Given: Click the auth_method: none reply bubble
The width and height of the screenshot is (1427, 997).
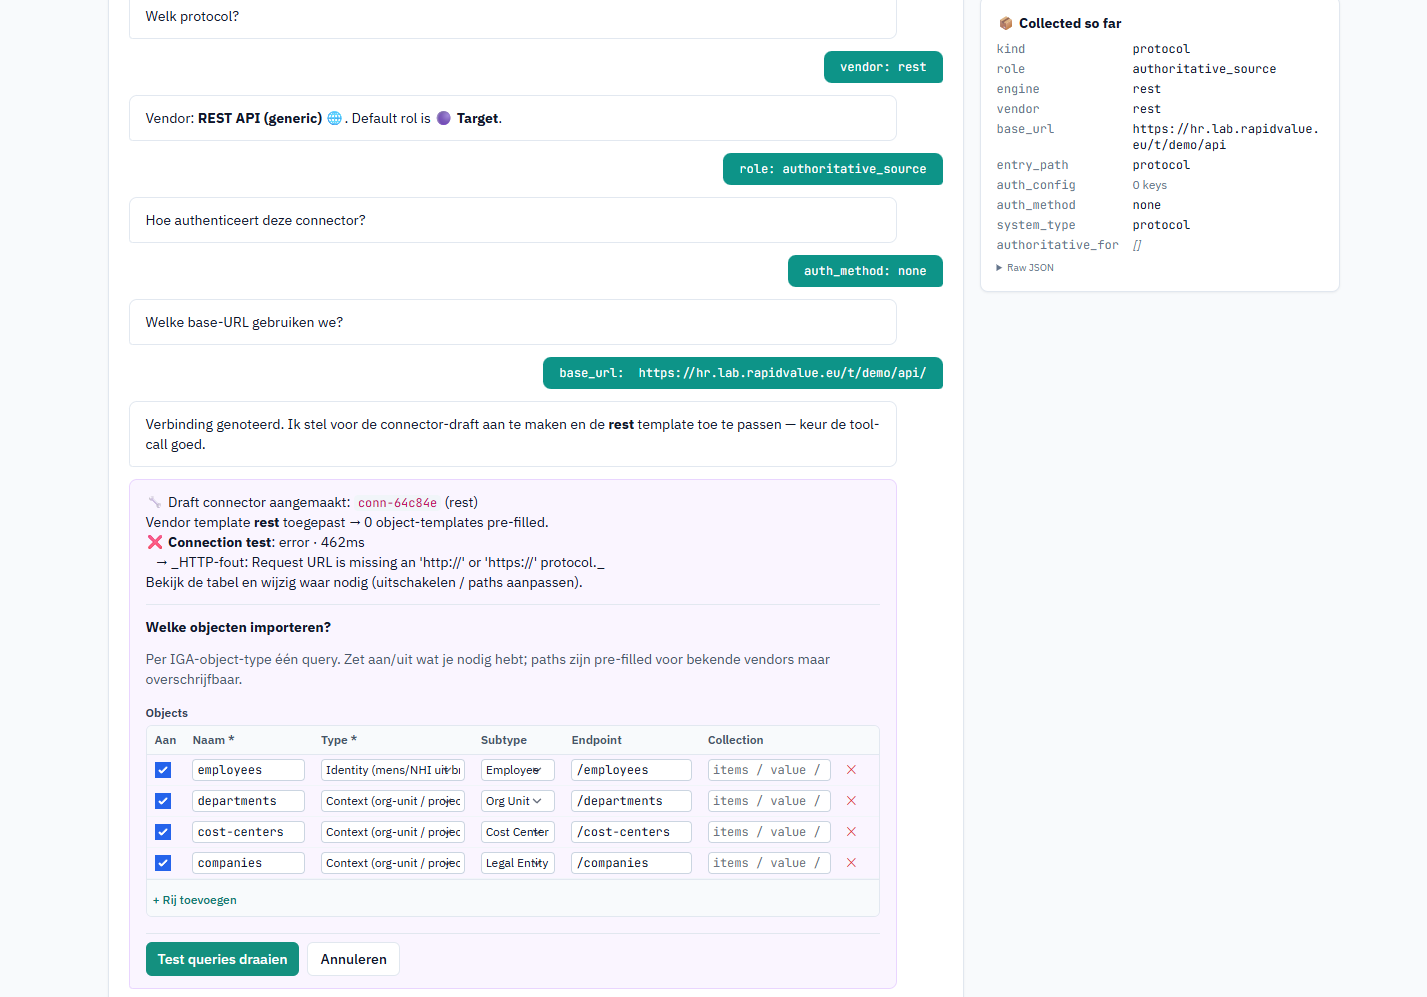Looking at the screenshot, I should tap(865, 271).
